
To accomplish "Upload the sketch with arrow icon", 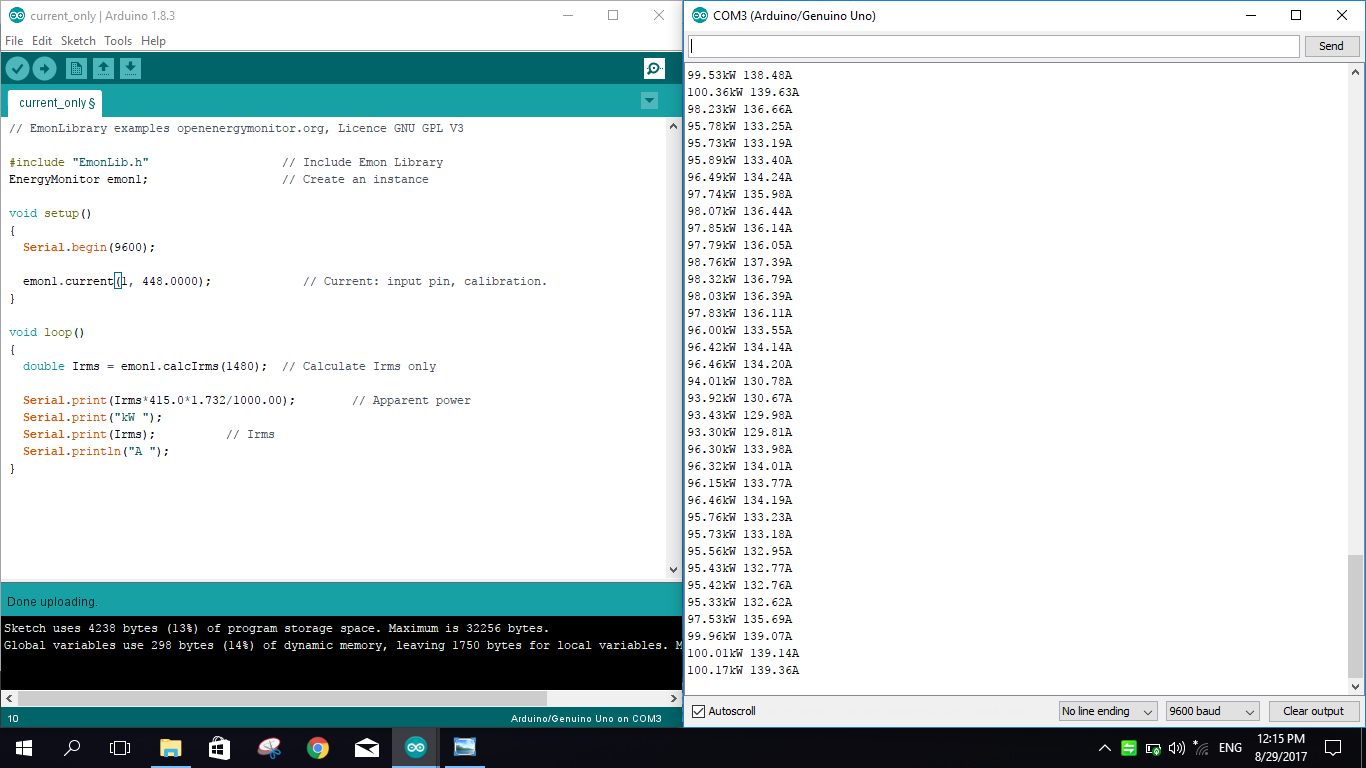I will click(45, 68).
